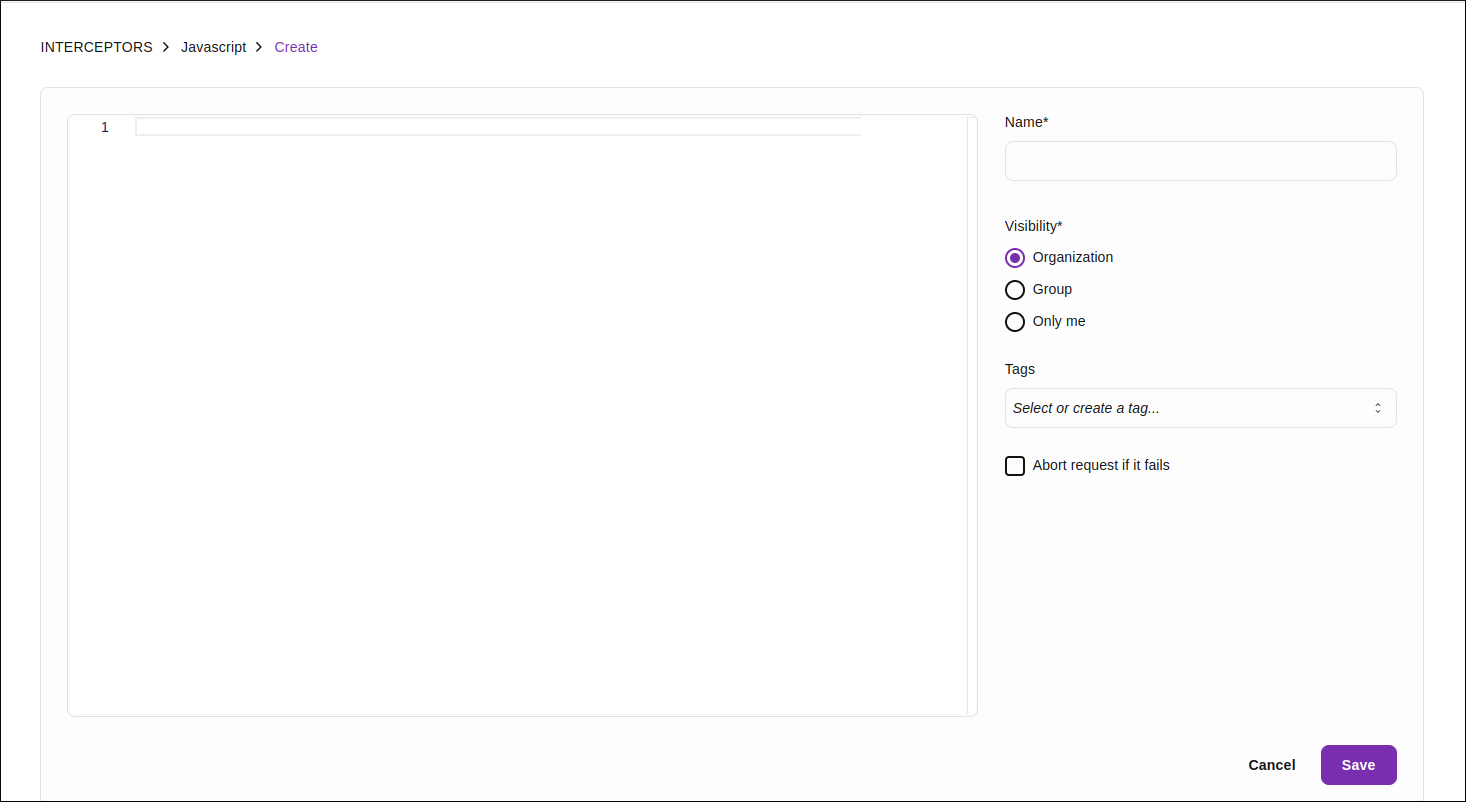Image resolution: width=1466 pixels, height=802 pixels.
Task: Cancel the interceptor creation
Action: tap(1271, 764)
